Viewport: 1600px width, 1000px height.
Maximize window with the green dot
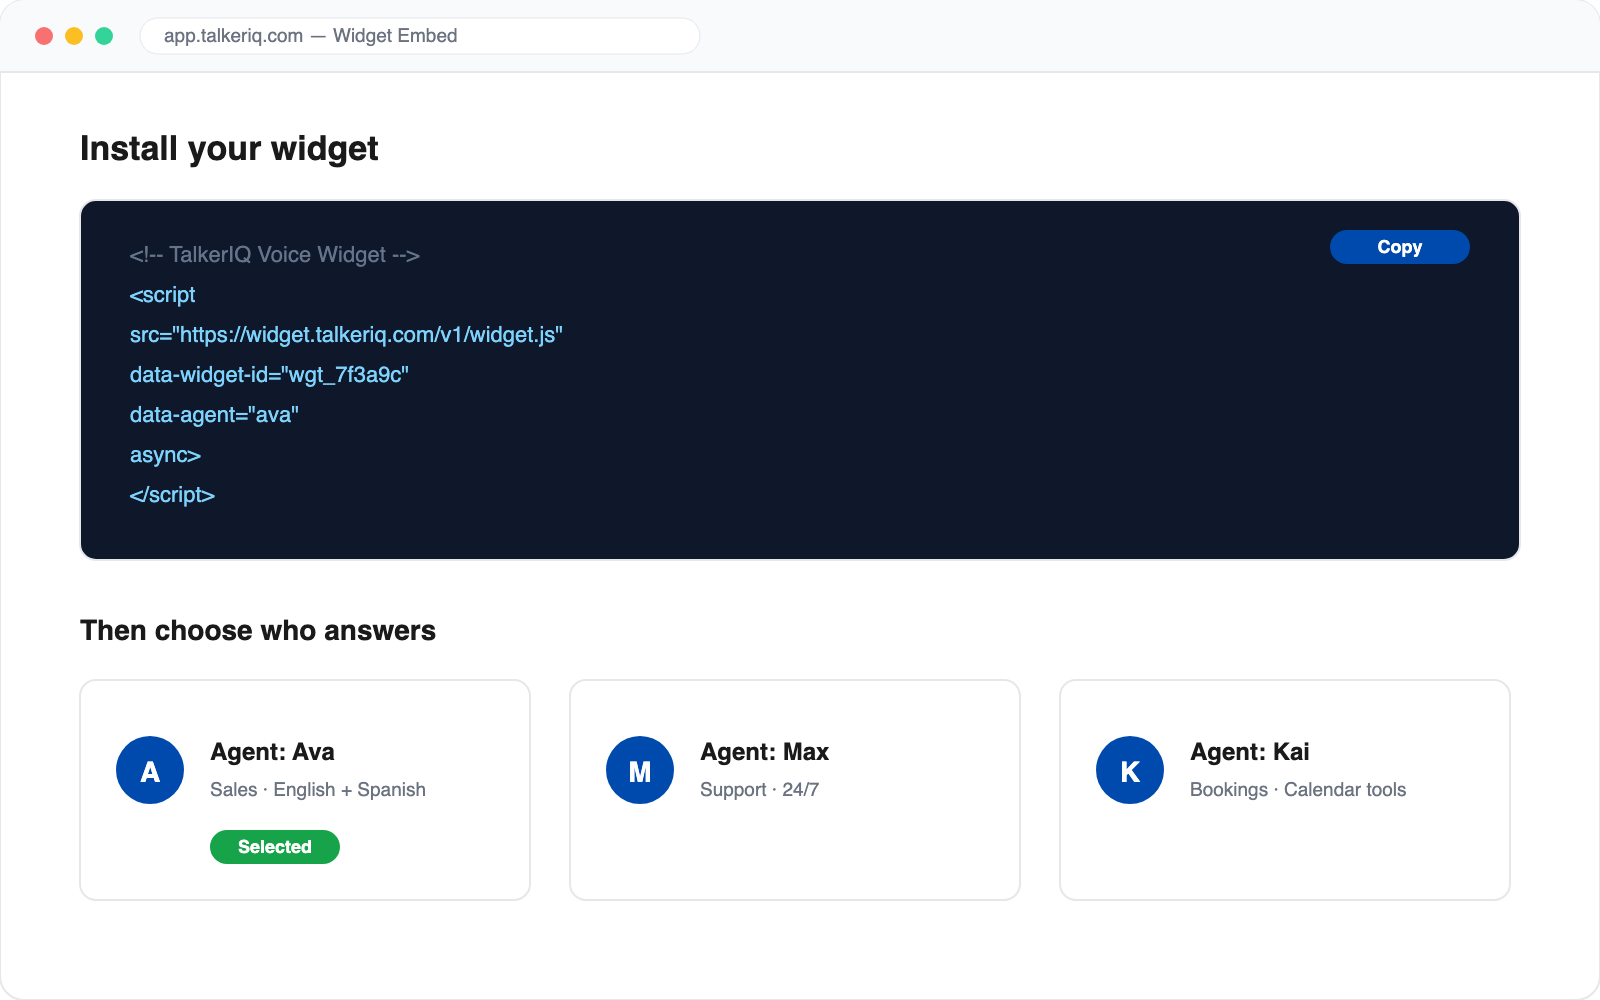tap(104, 36)
